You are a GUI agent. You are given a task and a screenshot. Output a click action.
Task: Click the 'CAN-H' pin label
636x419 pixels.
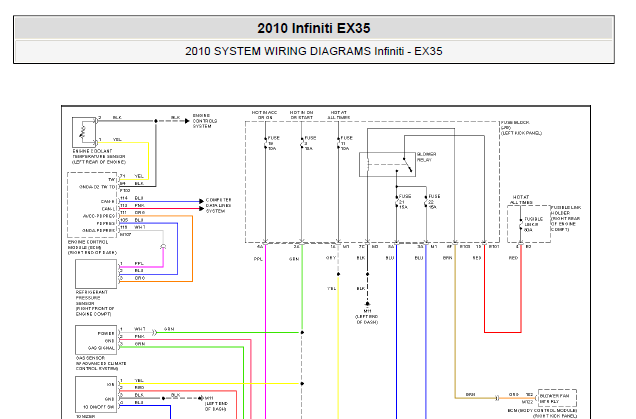click(108, 202)
